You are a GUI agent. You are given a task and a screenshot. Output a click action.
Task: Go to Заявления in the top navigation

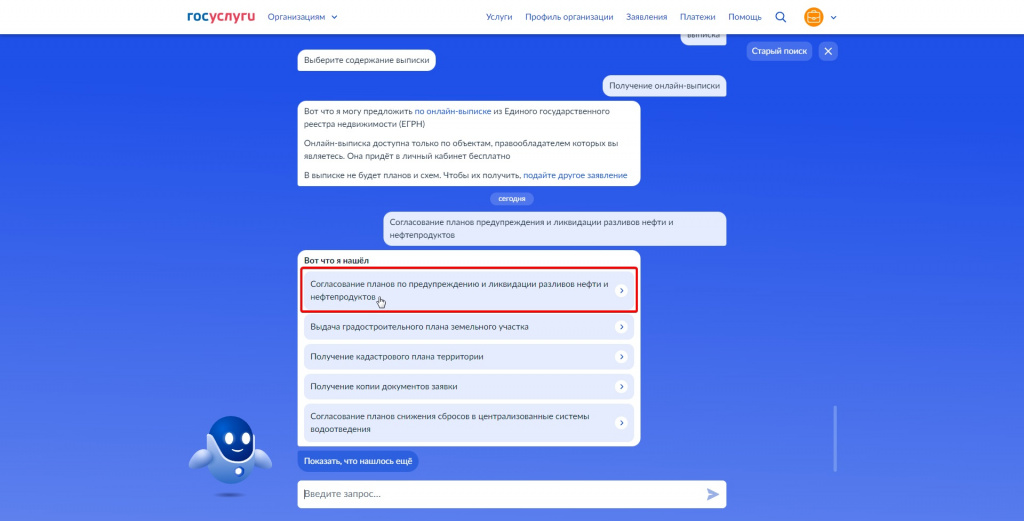click(647, 17)
